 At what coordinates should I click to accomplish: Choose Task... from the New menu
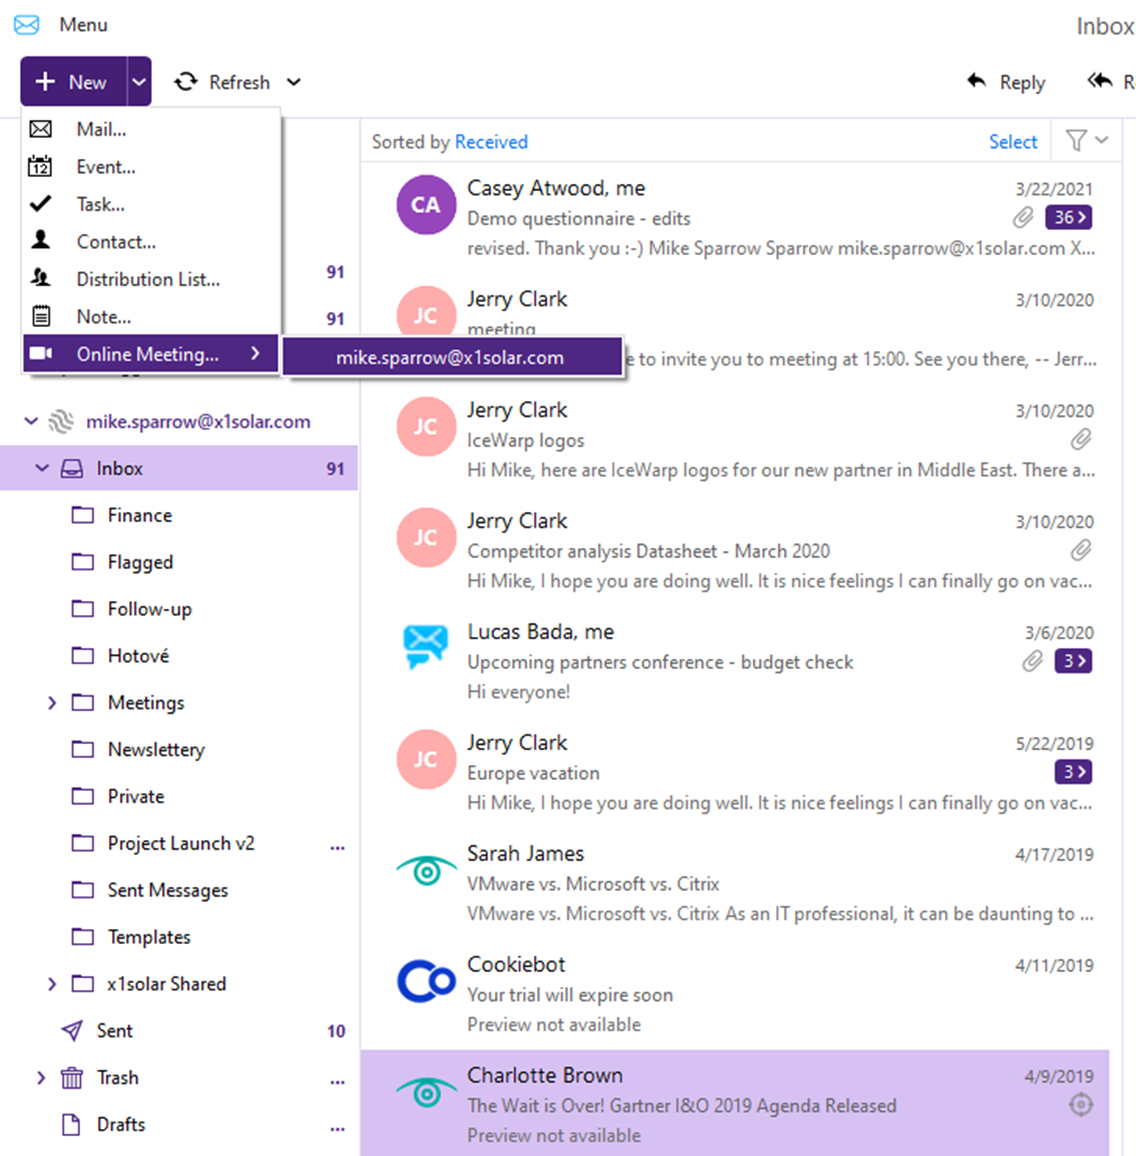point(151,204)
